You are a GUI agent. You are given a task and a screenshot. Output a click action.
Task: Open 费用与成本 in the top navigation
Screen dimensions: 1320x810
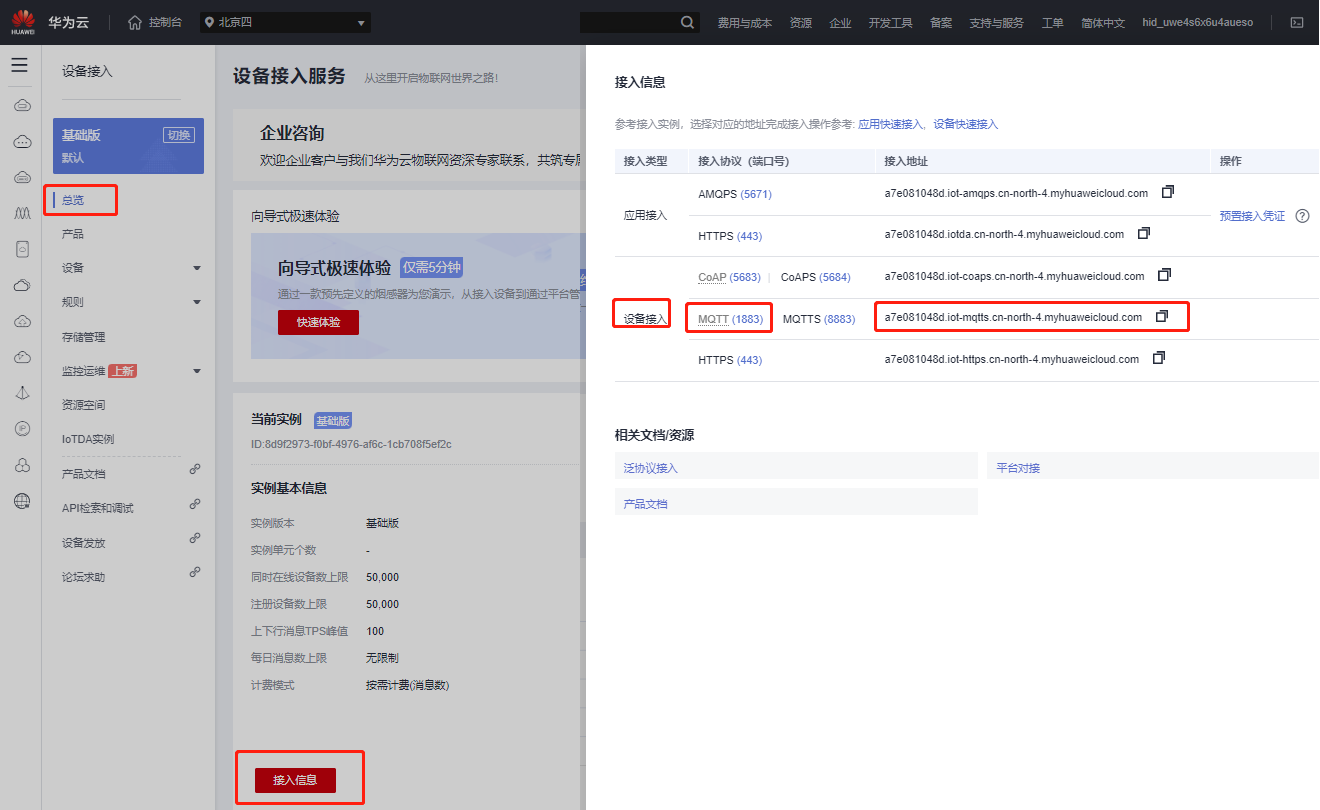744,23
